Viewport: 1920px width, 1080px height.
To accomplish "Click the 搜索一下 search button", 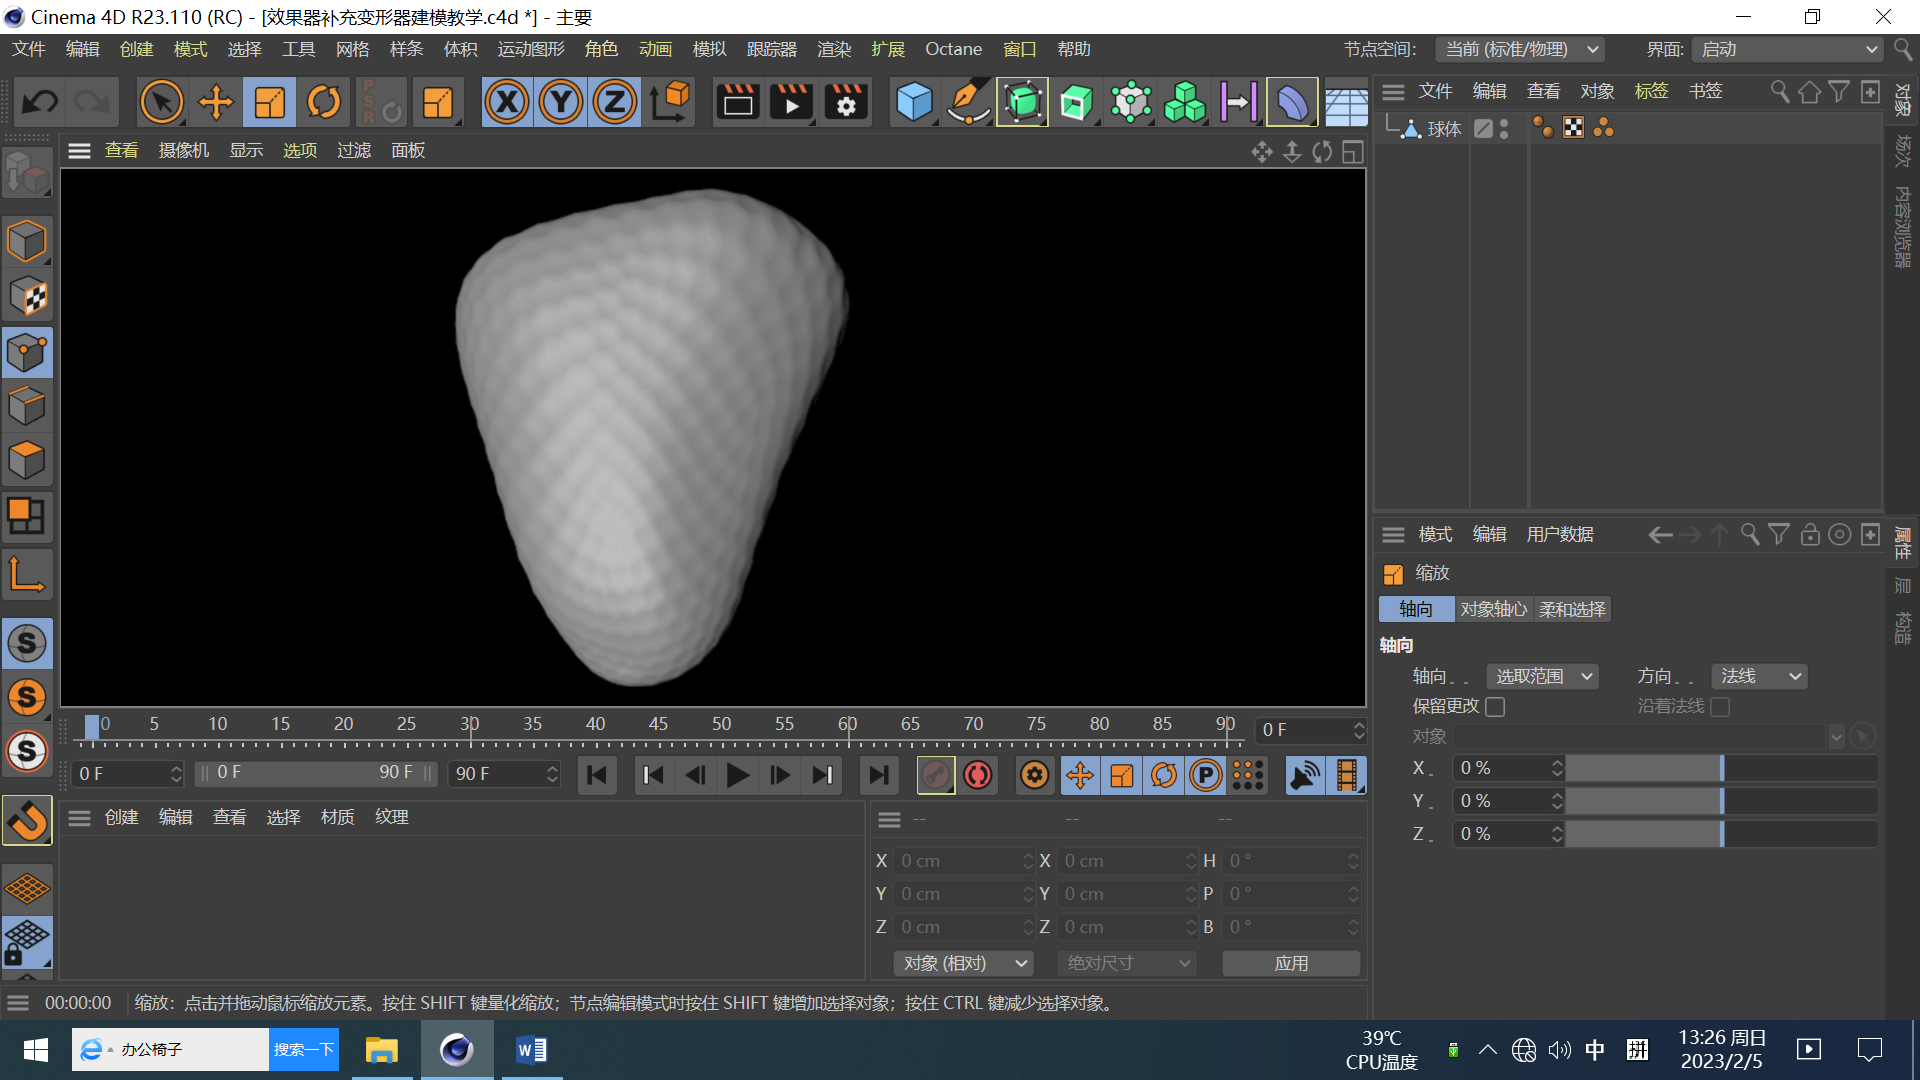I will point(304,1050).
